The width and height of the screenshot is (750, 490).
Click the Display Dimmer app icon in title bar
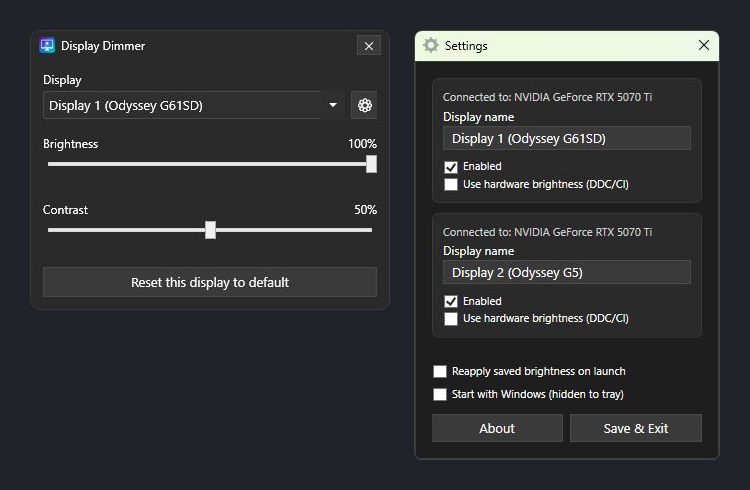[47, 45]
